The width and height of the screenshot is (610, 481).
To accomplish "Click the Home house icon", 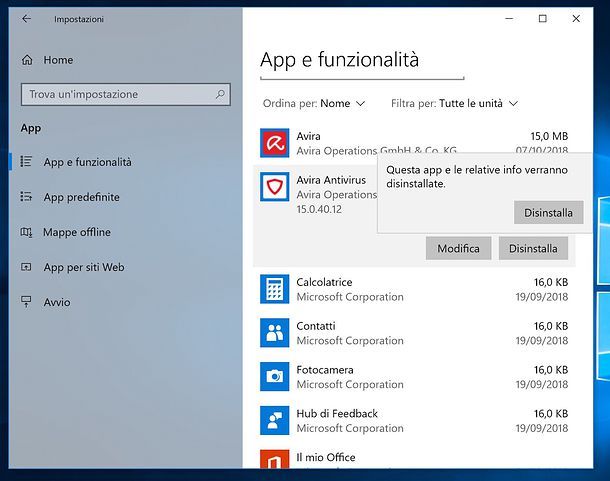I will coord(27,60).
